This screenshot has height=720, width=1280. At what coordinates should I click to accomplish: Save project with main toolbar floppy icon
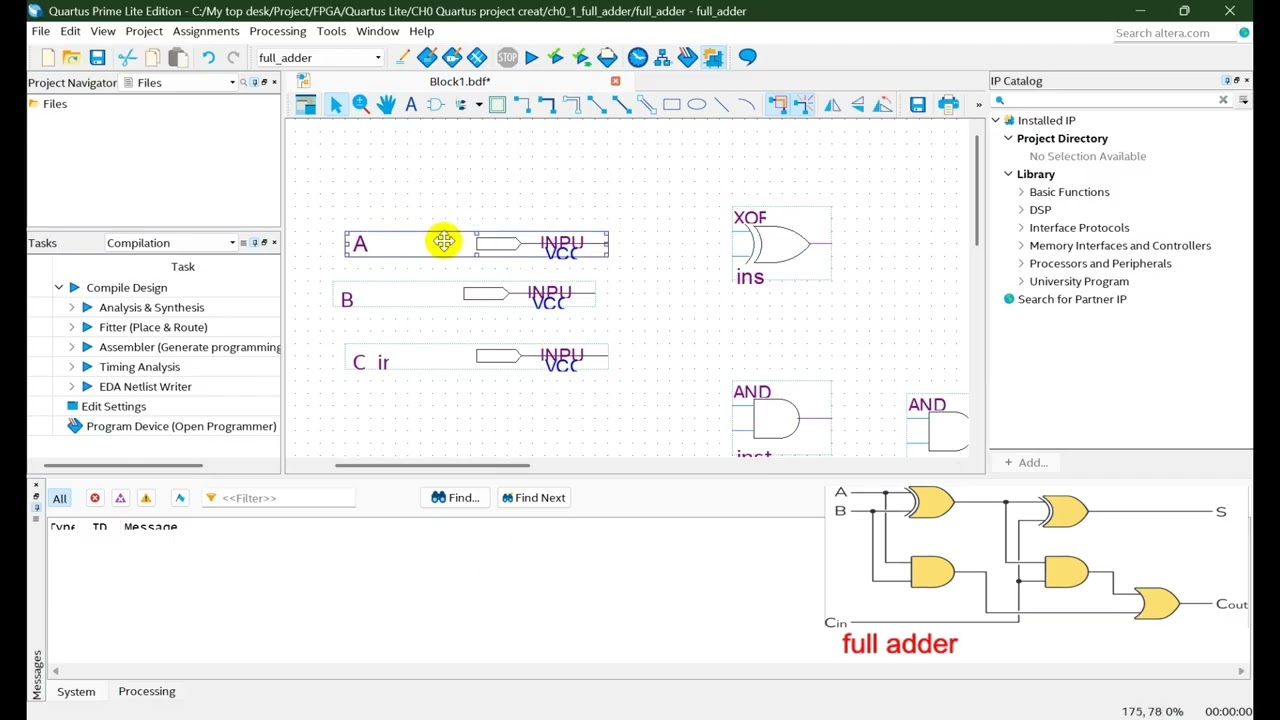click(97, 57)
